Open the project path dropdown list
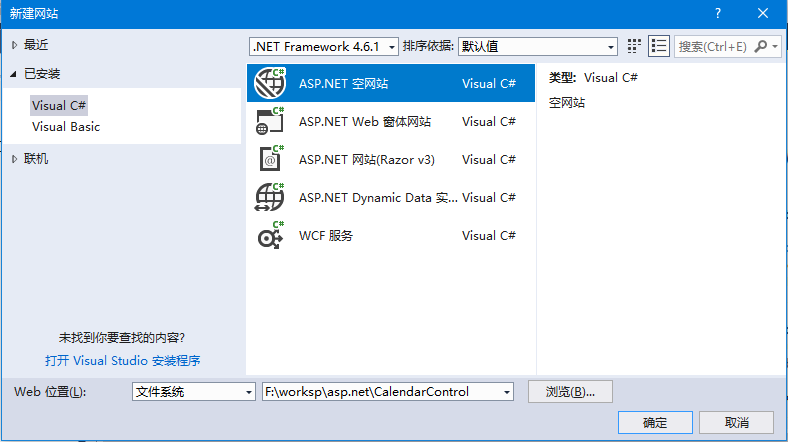788x442 pixels. pyautogui.click(x=507, y=392)
